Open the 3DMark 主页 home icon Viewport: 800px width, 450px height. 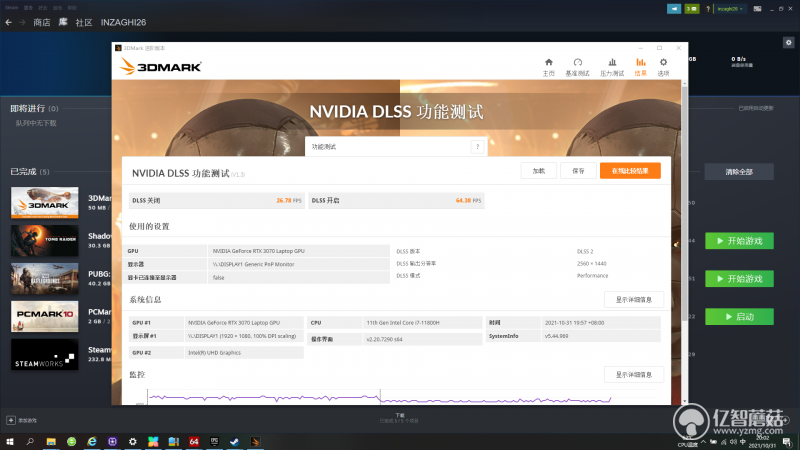tap(548, 67)
